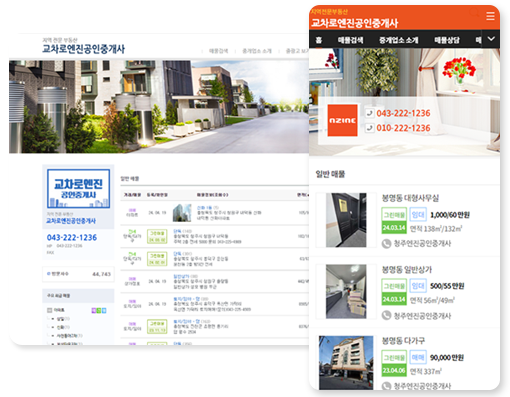
Task: Click phone icon under 봉명동 일반상가 listing
Action: 386,315
